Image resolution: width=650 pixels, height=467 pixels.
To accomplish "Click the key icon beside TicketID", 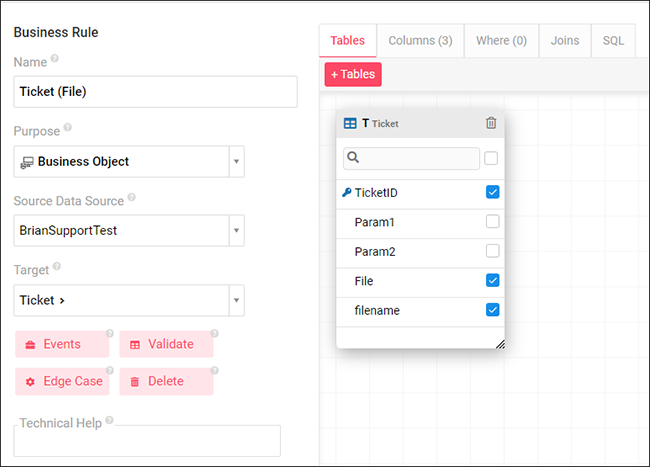I will [346, 192].
